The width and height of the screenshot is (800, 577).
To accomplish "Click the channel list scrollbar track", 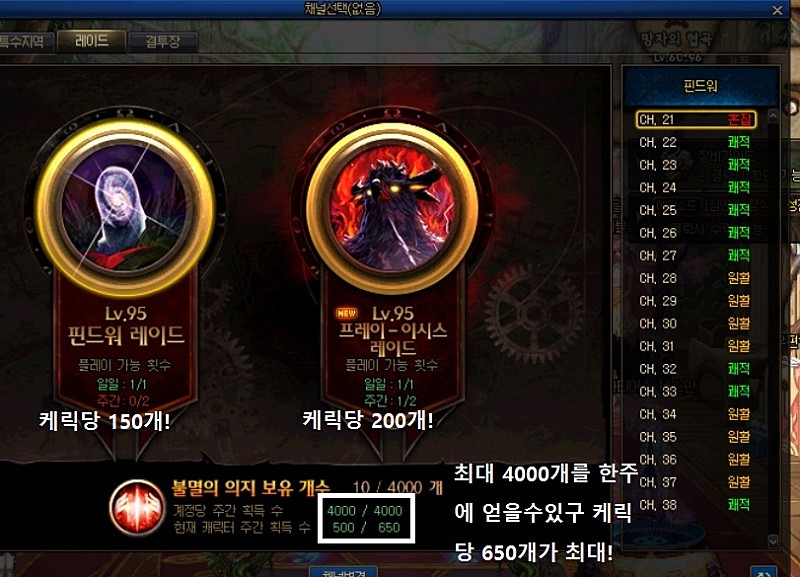I will (773, 328).
